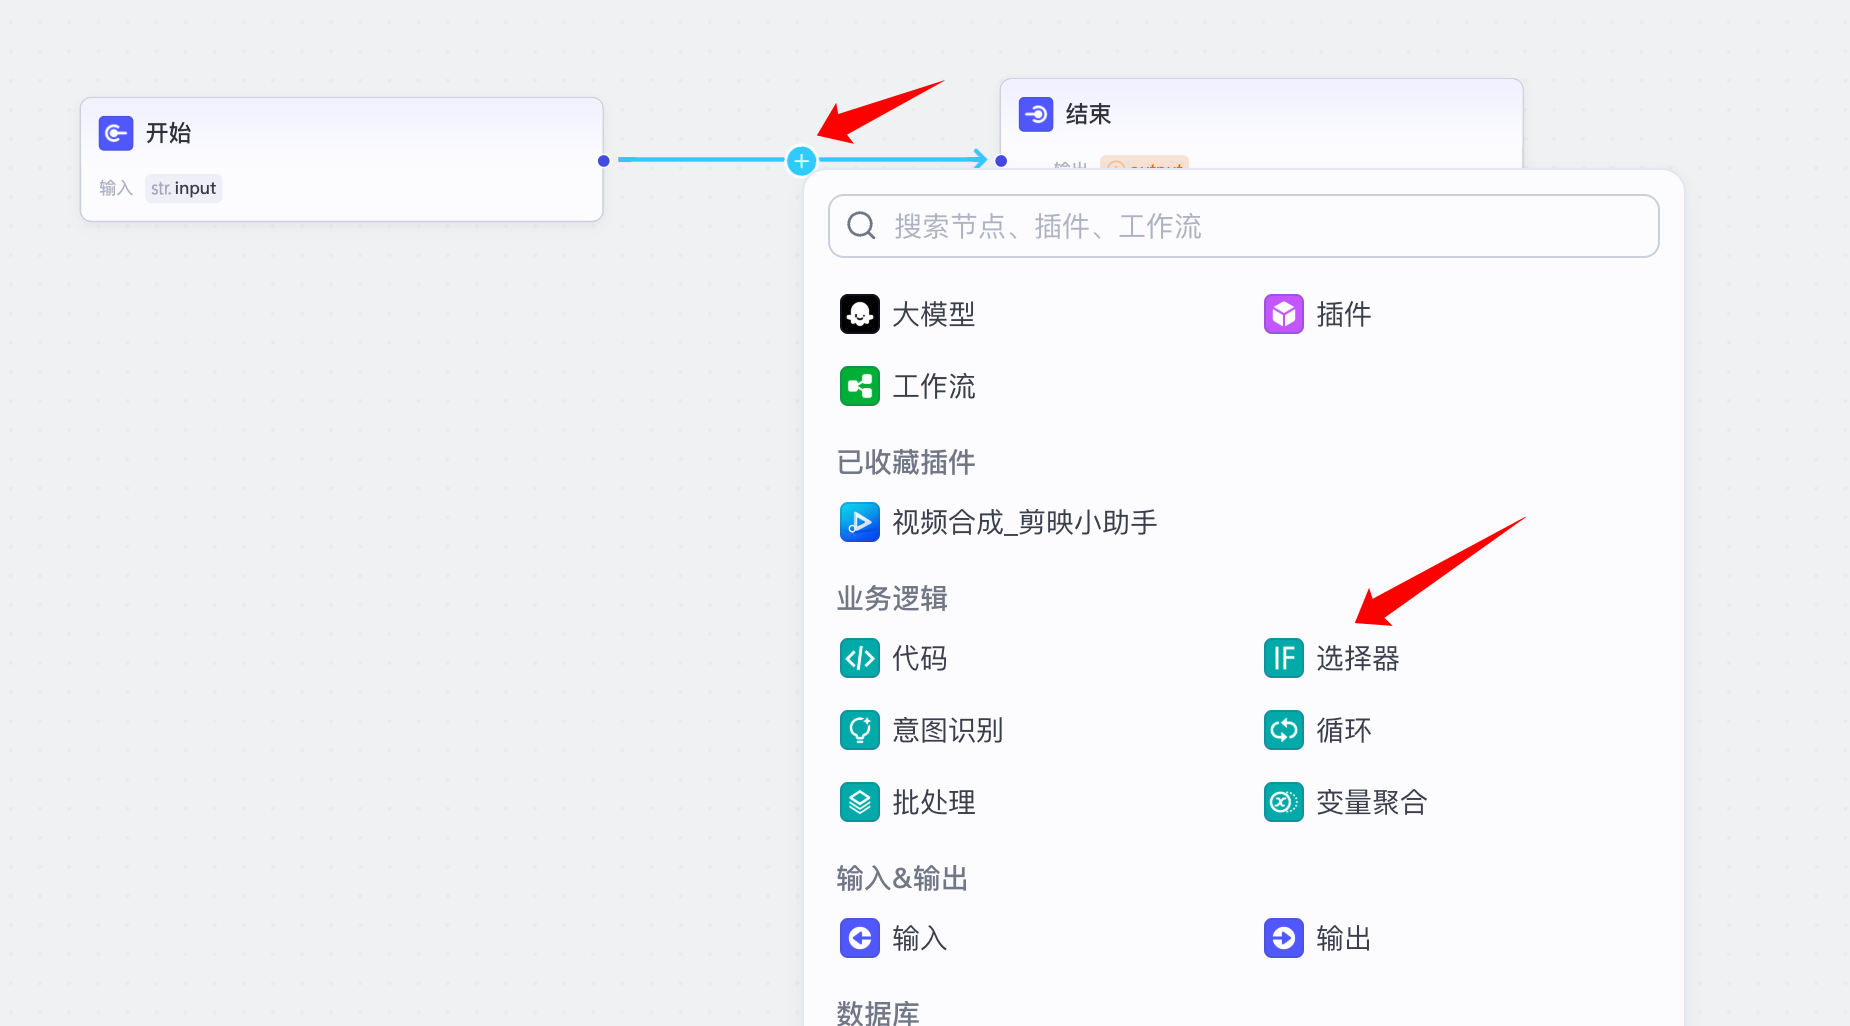Select the 代码 (Code) node icon
The width and height of the screenshot is (1850, 1026).
pos(860,658)
